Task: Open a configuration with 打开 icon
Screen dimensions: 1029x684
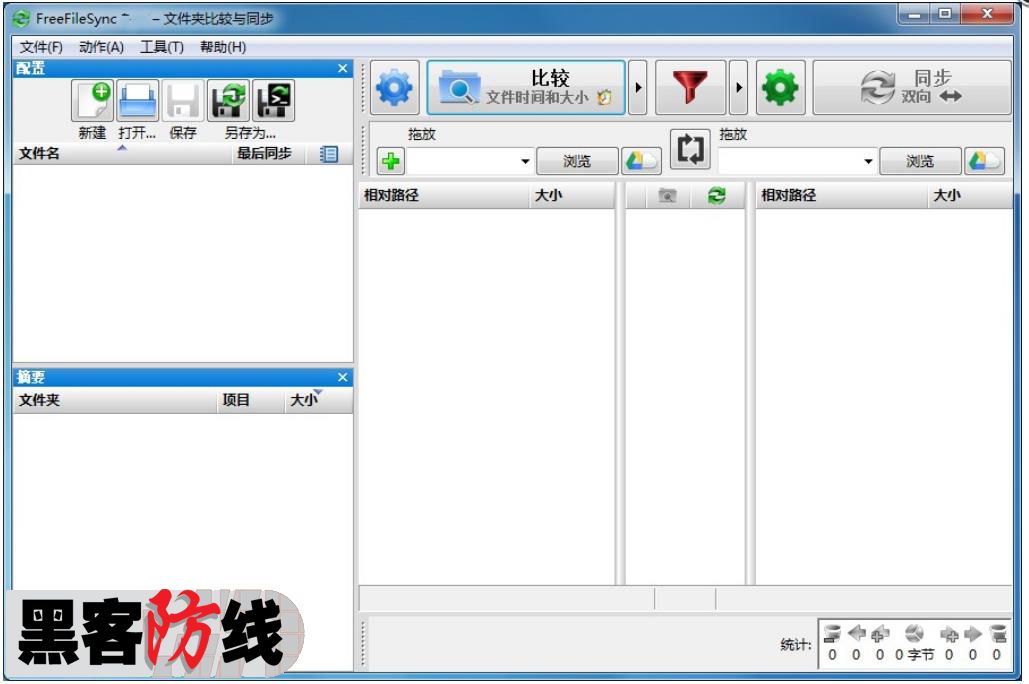Action: (x=138, y=100)
